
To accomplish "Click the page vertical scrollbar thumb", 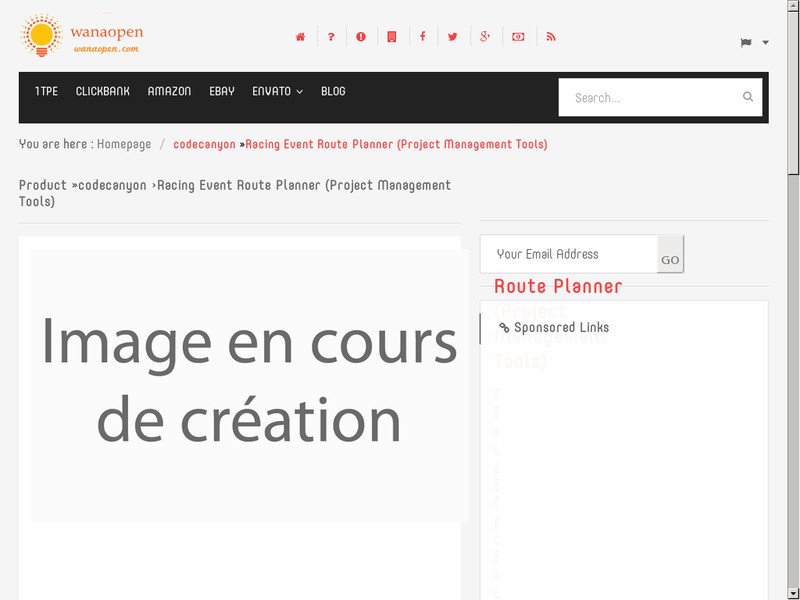I will [x=793, y=92].
